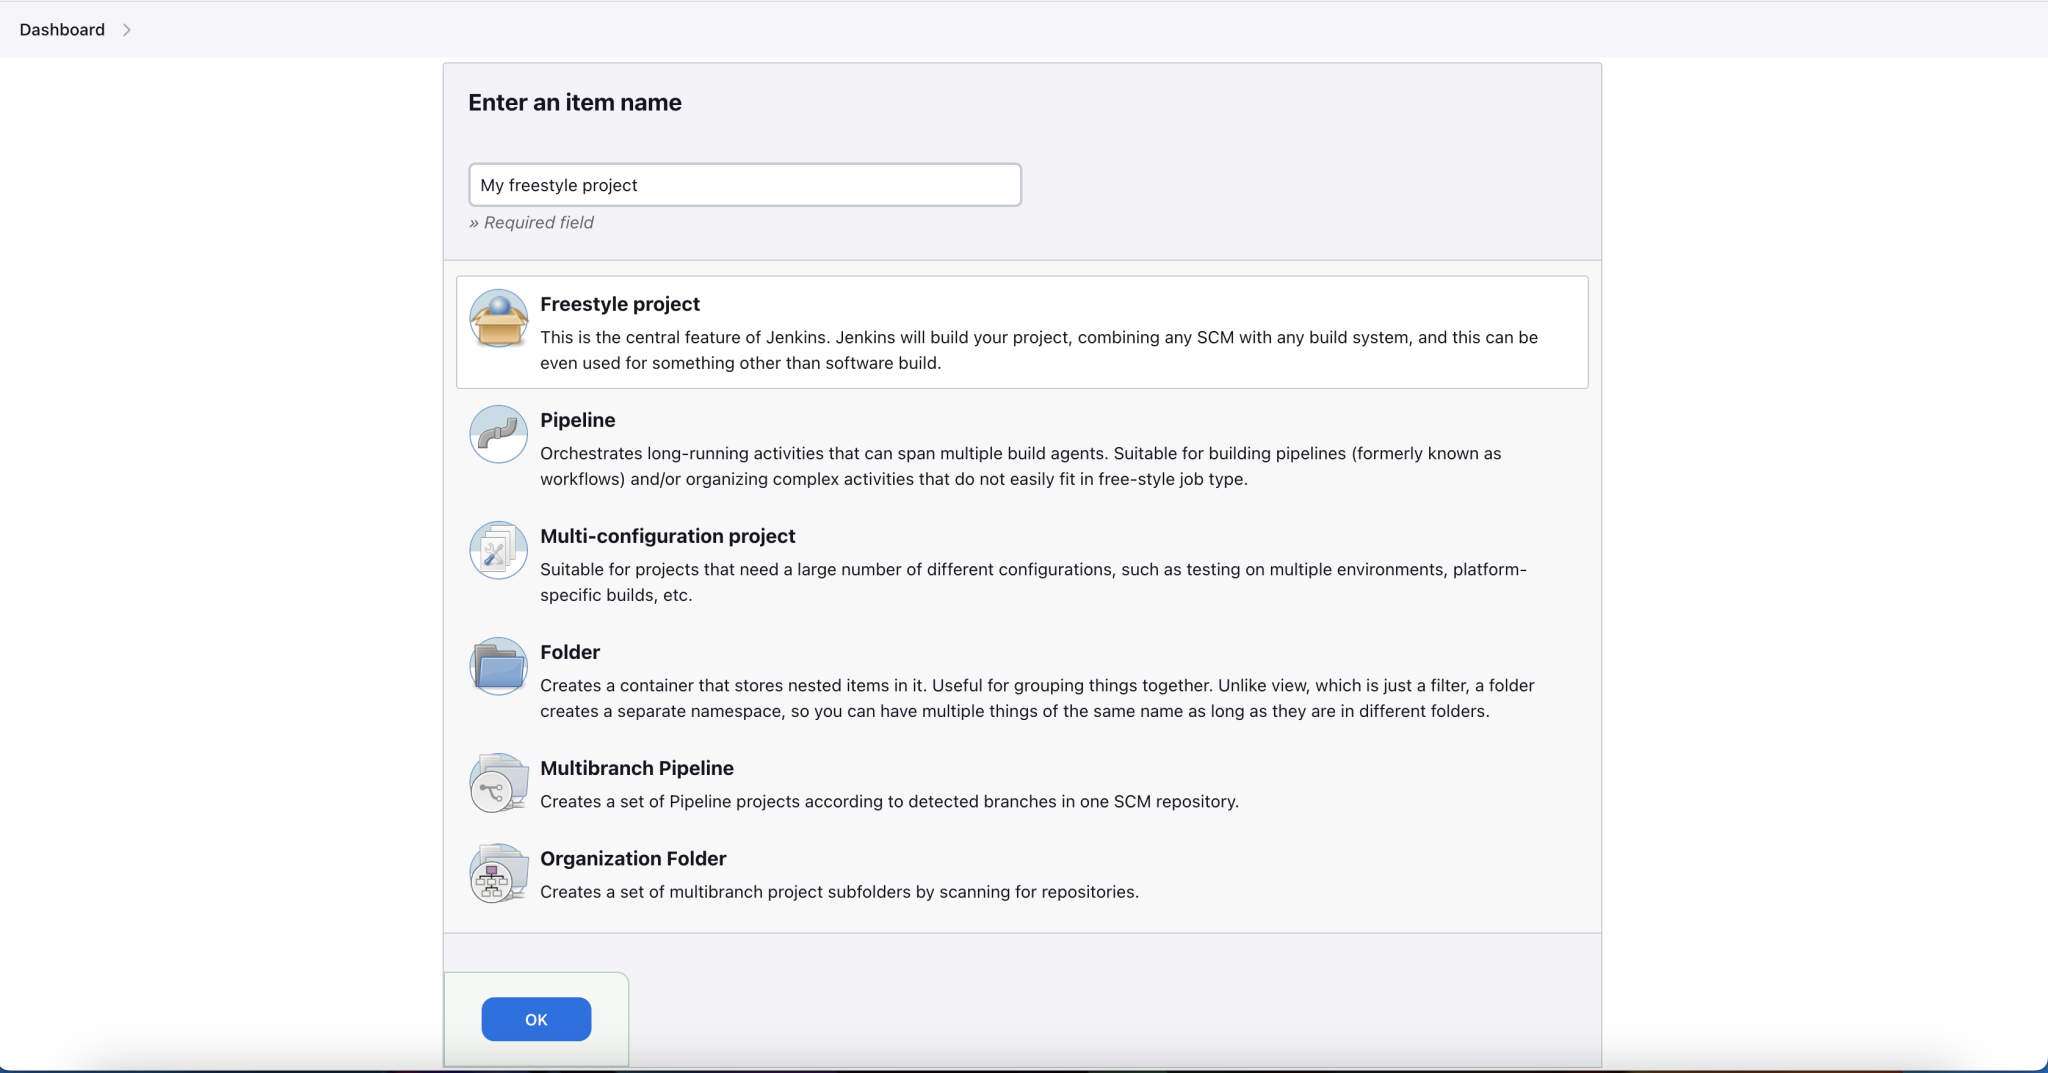
Task: Select the Freestyle project title
Action: pyautogui.click(x=620, y=304)
